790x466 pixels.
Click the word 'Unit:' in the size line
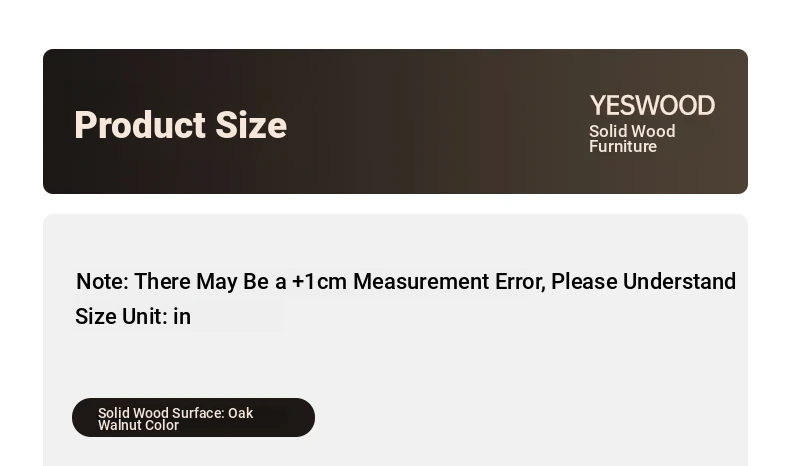pos(145,316)
